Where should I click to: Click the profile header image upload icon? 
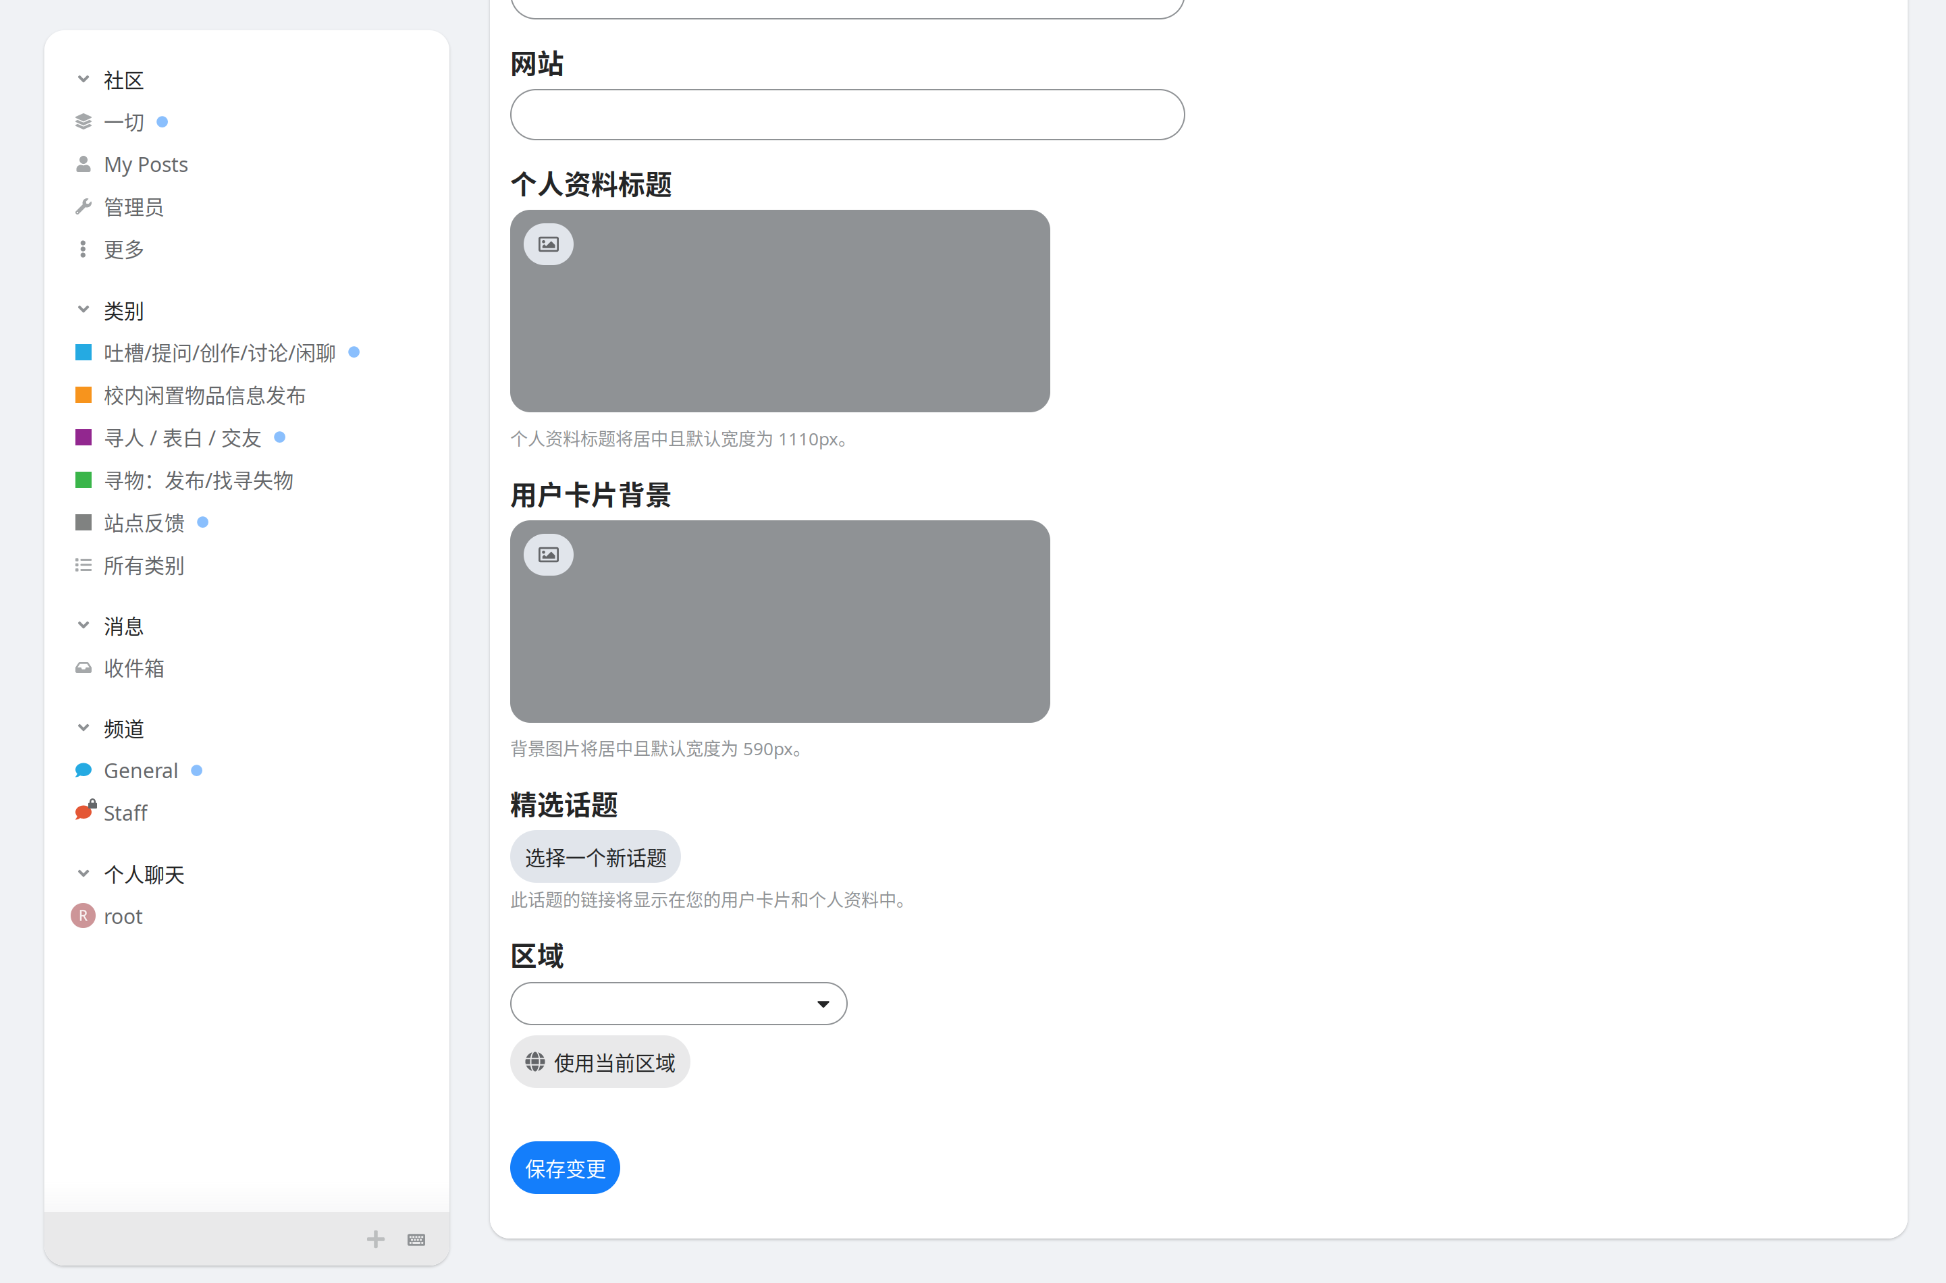click(548, 244)
